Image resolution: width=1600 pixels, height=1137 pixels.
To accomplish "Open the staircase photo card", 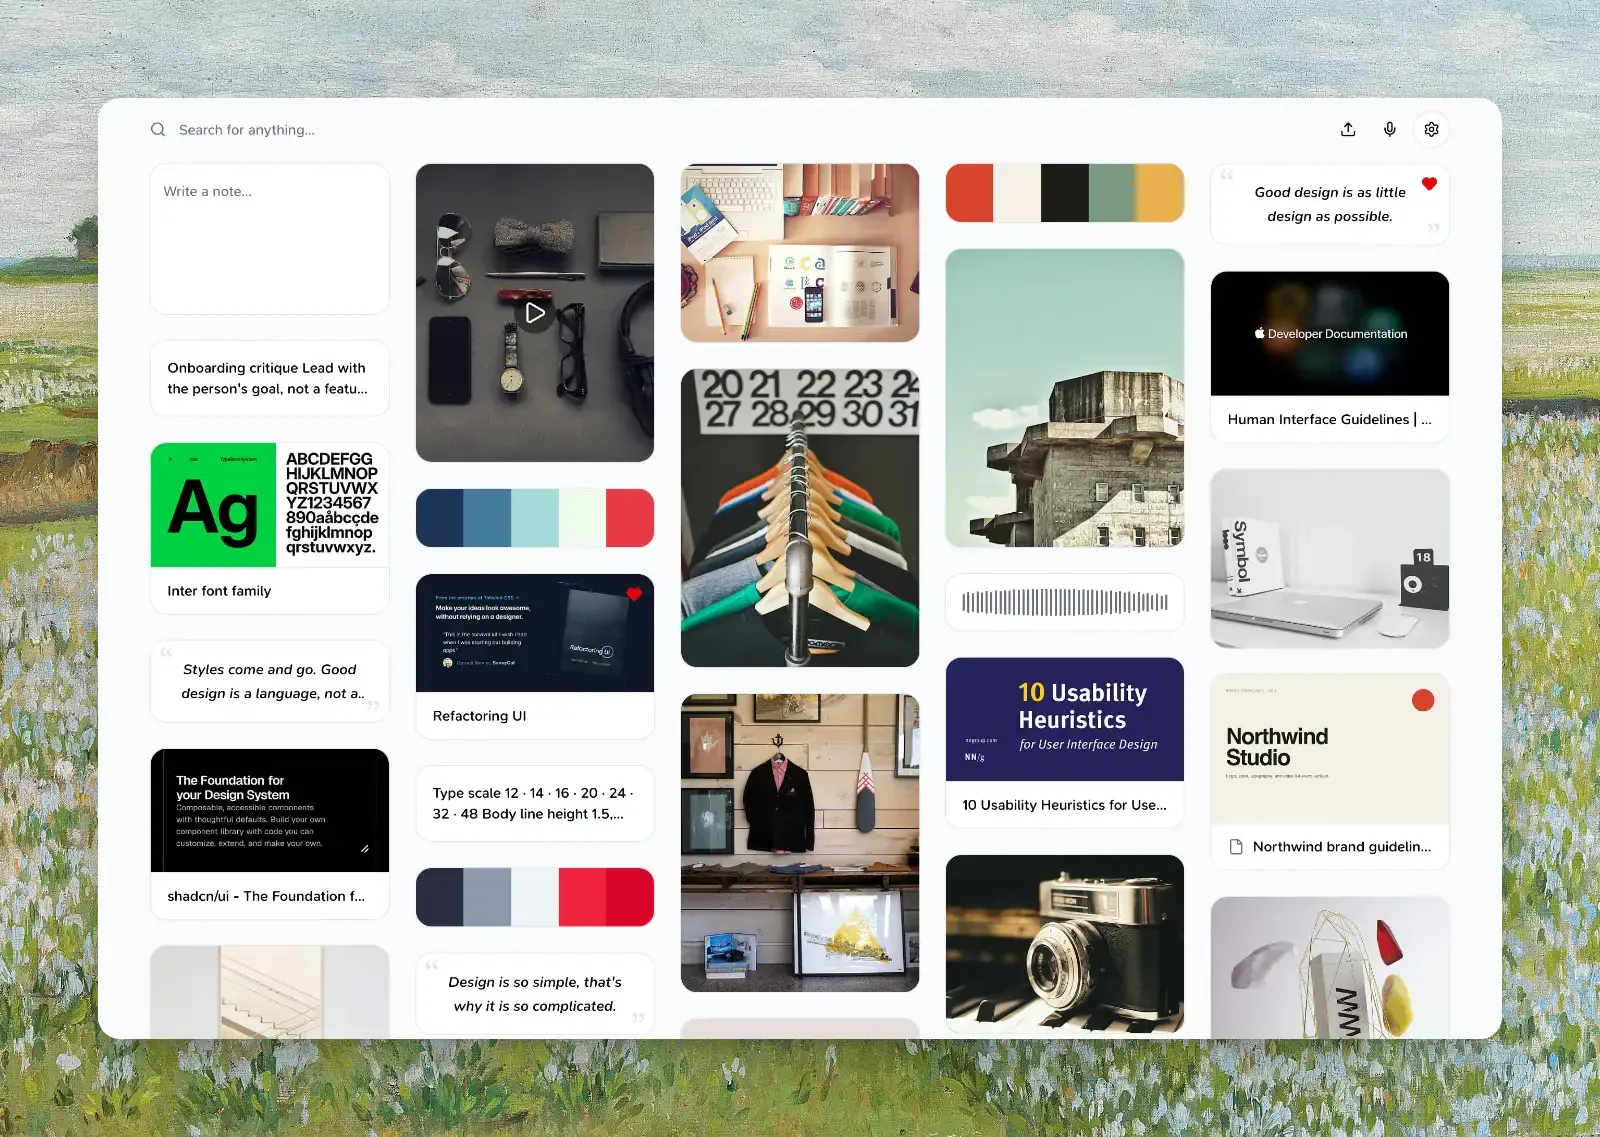I will coord(270,992).
